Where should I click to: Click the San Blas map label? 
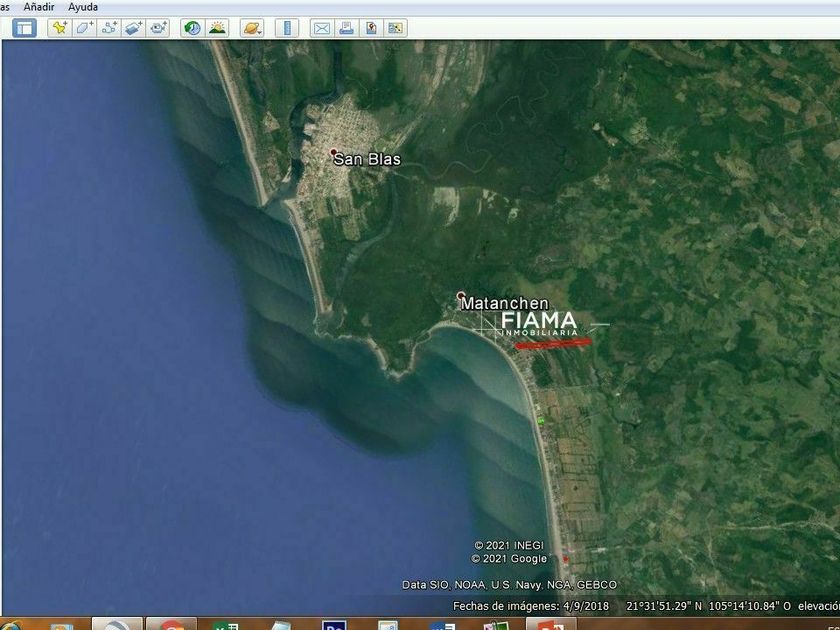[367, 159]
